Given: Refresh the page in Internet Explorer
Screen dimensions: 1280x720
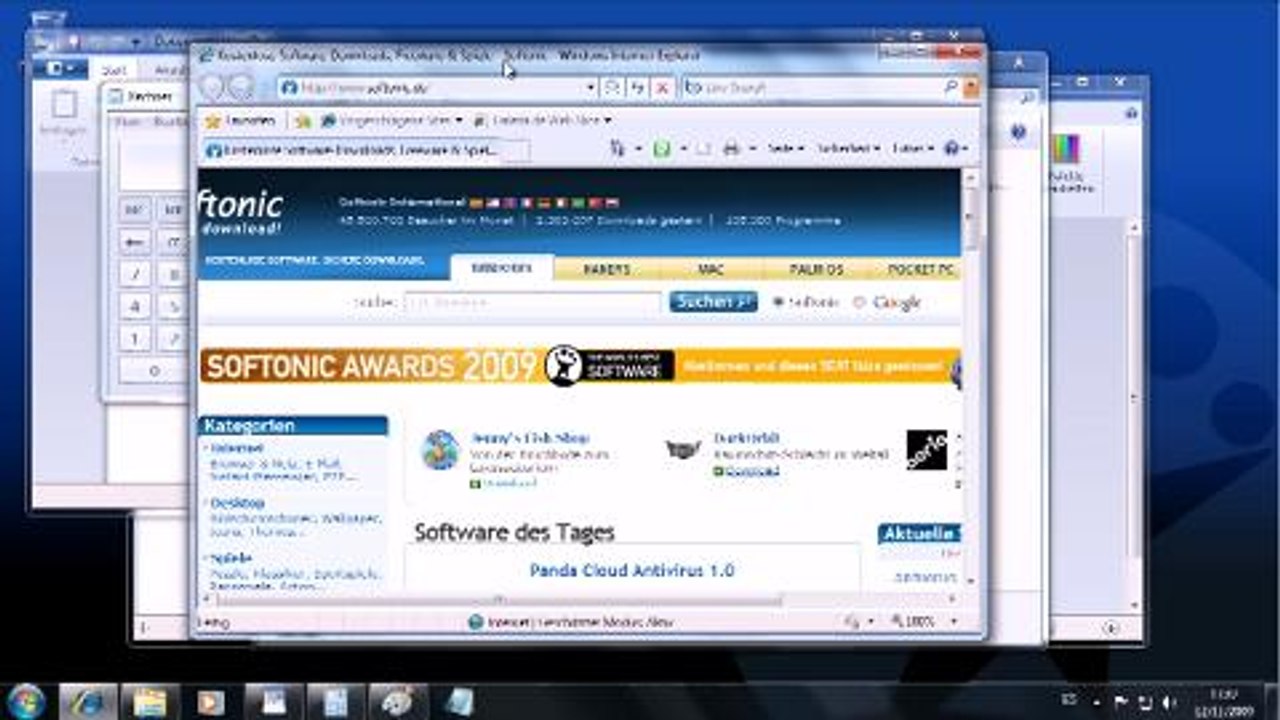Looking at the screenshot, I should (637, 88).
